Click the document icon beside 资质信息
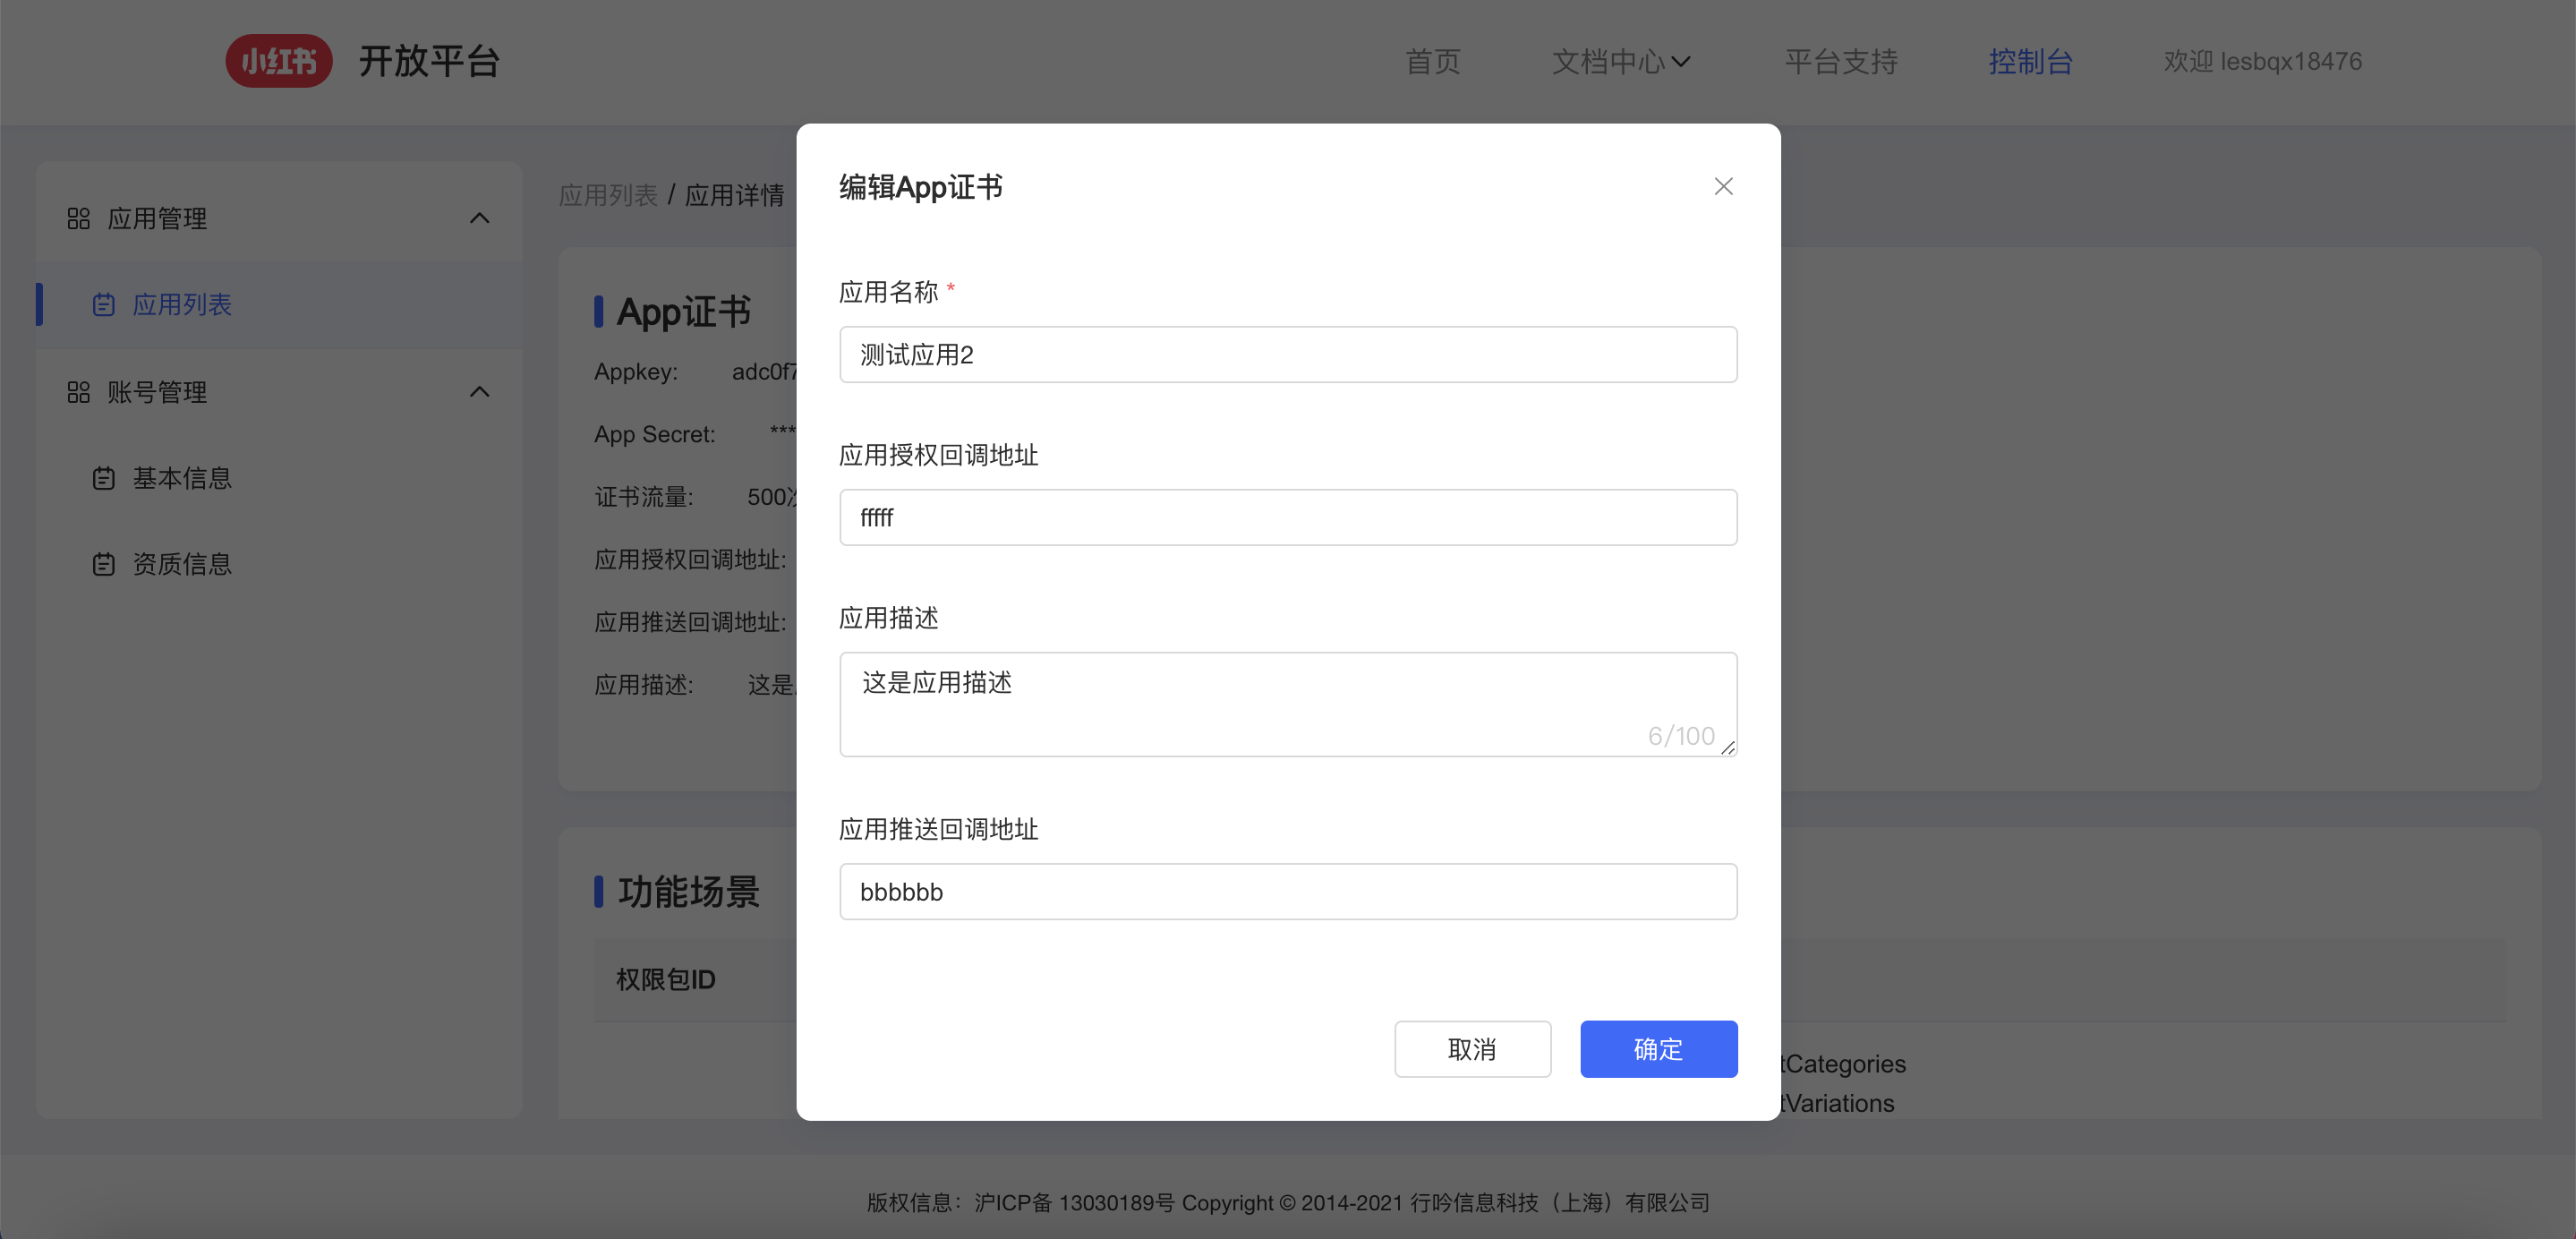This screenshot has height=1239, width=2576. 105,563
